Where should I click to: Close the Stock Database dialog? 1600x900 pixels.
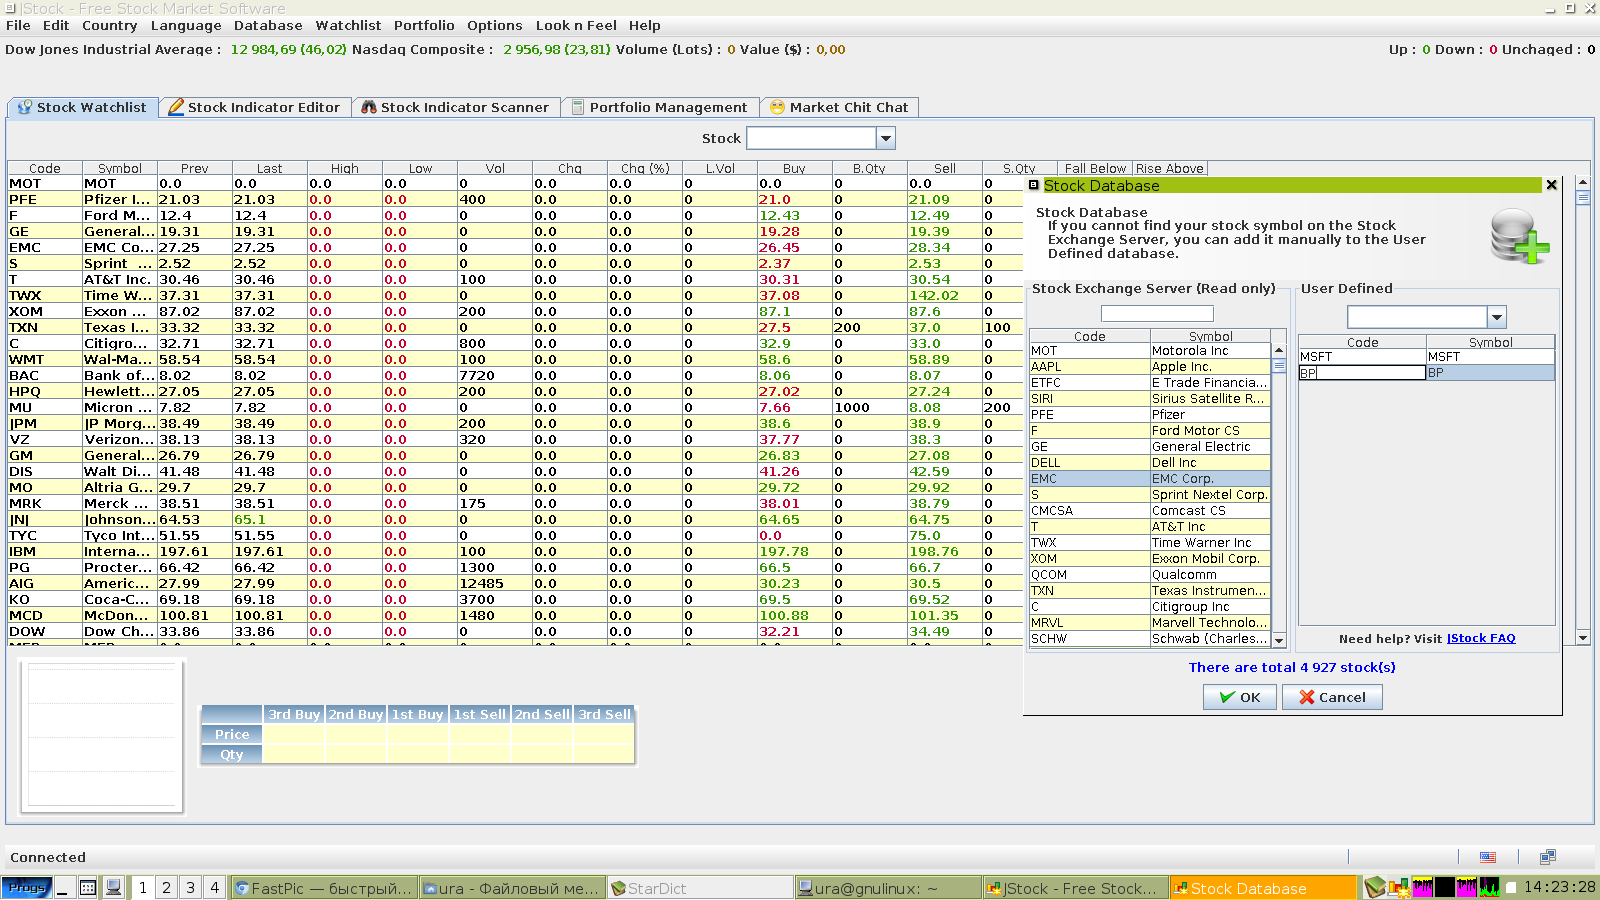(1551, 185)
